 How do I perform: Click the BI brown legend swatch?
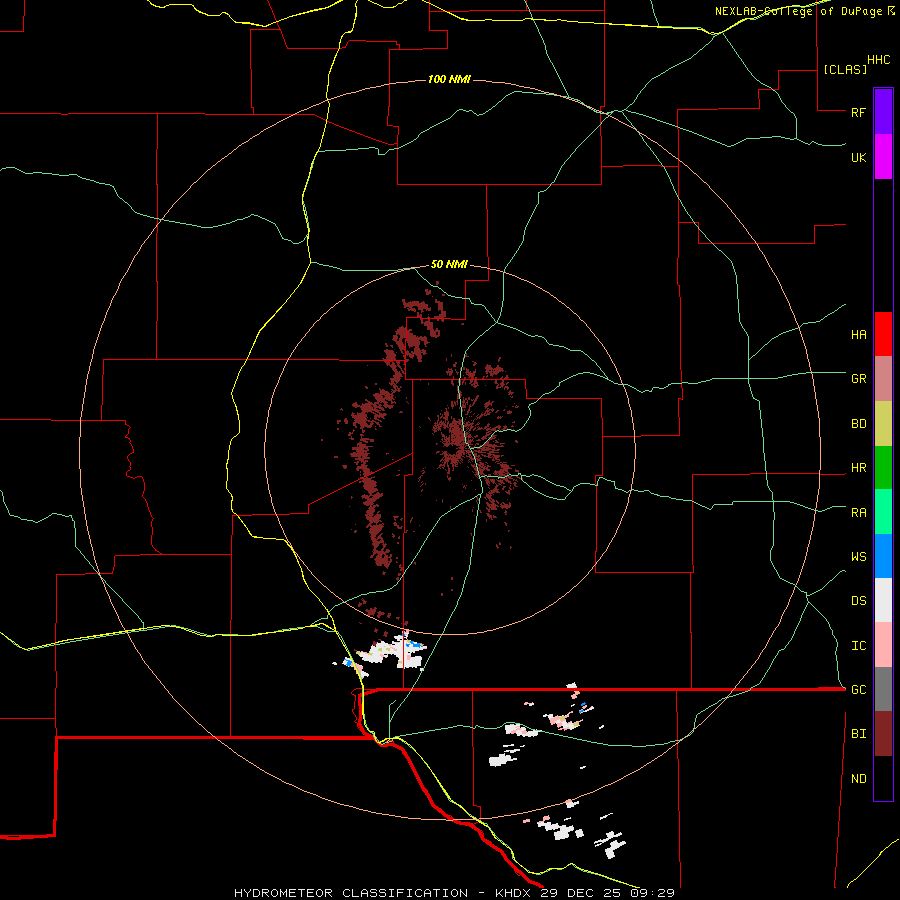coord(883,734)
